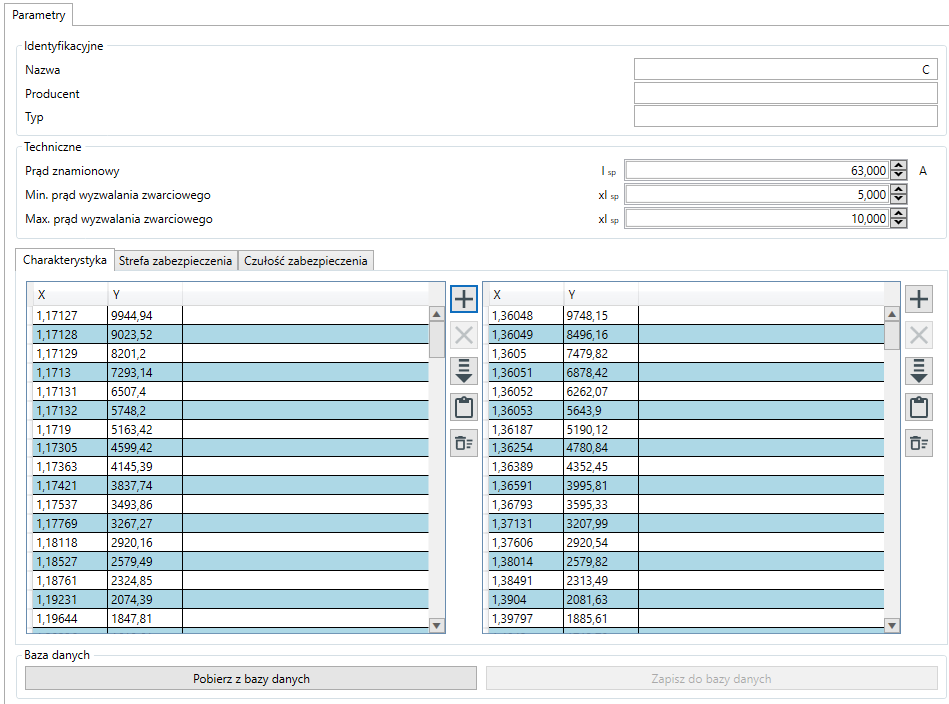Image resolution: width=949 pixels, height=704 pixels.
Task: Select the Y column header in right table
Action: coord(601,295)
